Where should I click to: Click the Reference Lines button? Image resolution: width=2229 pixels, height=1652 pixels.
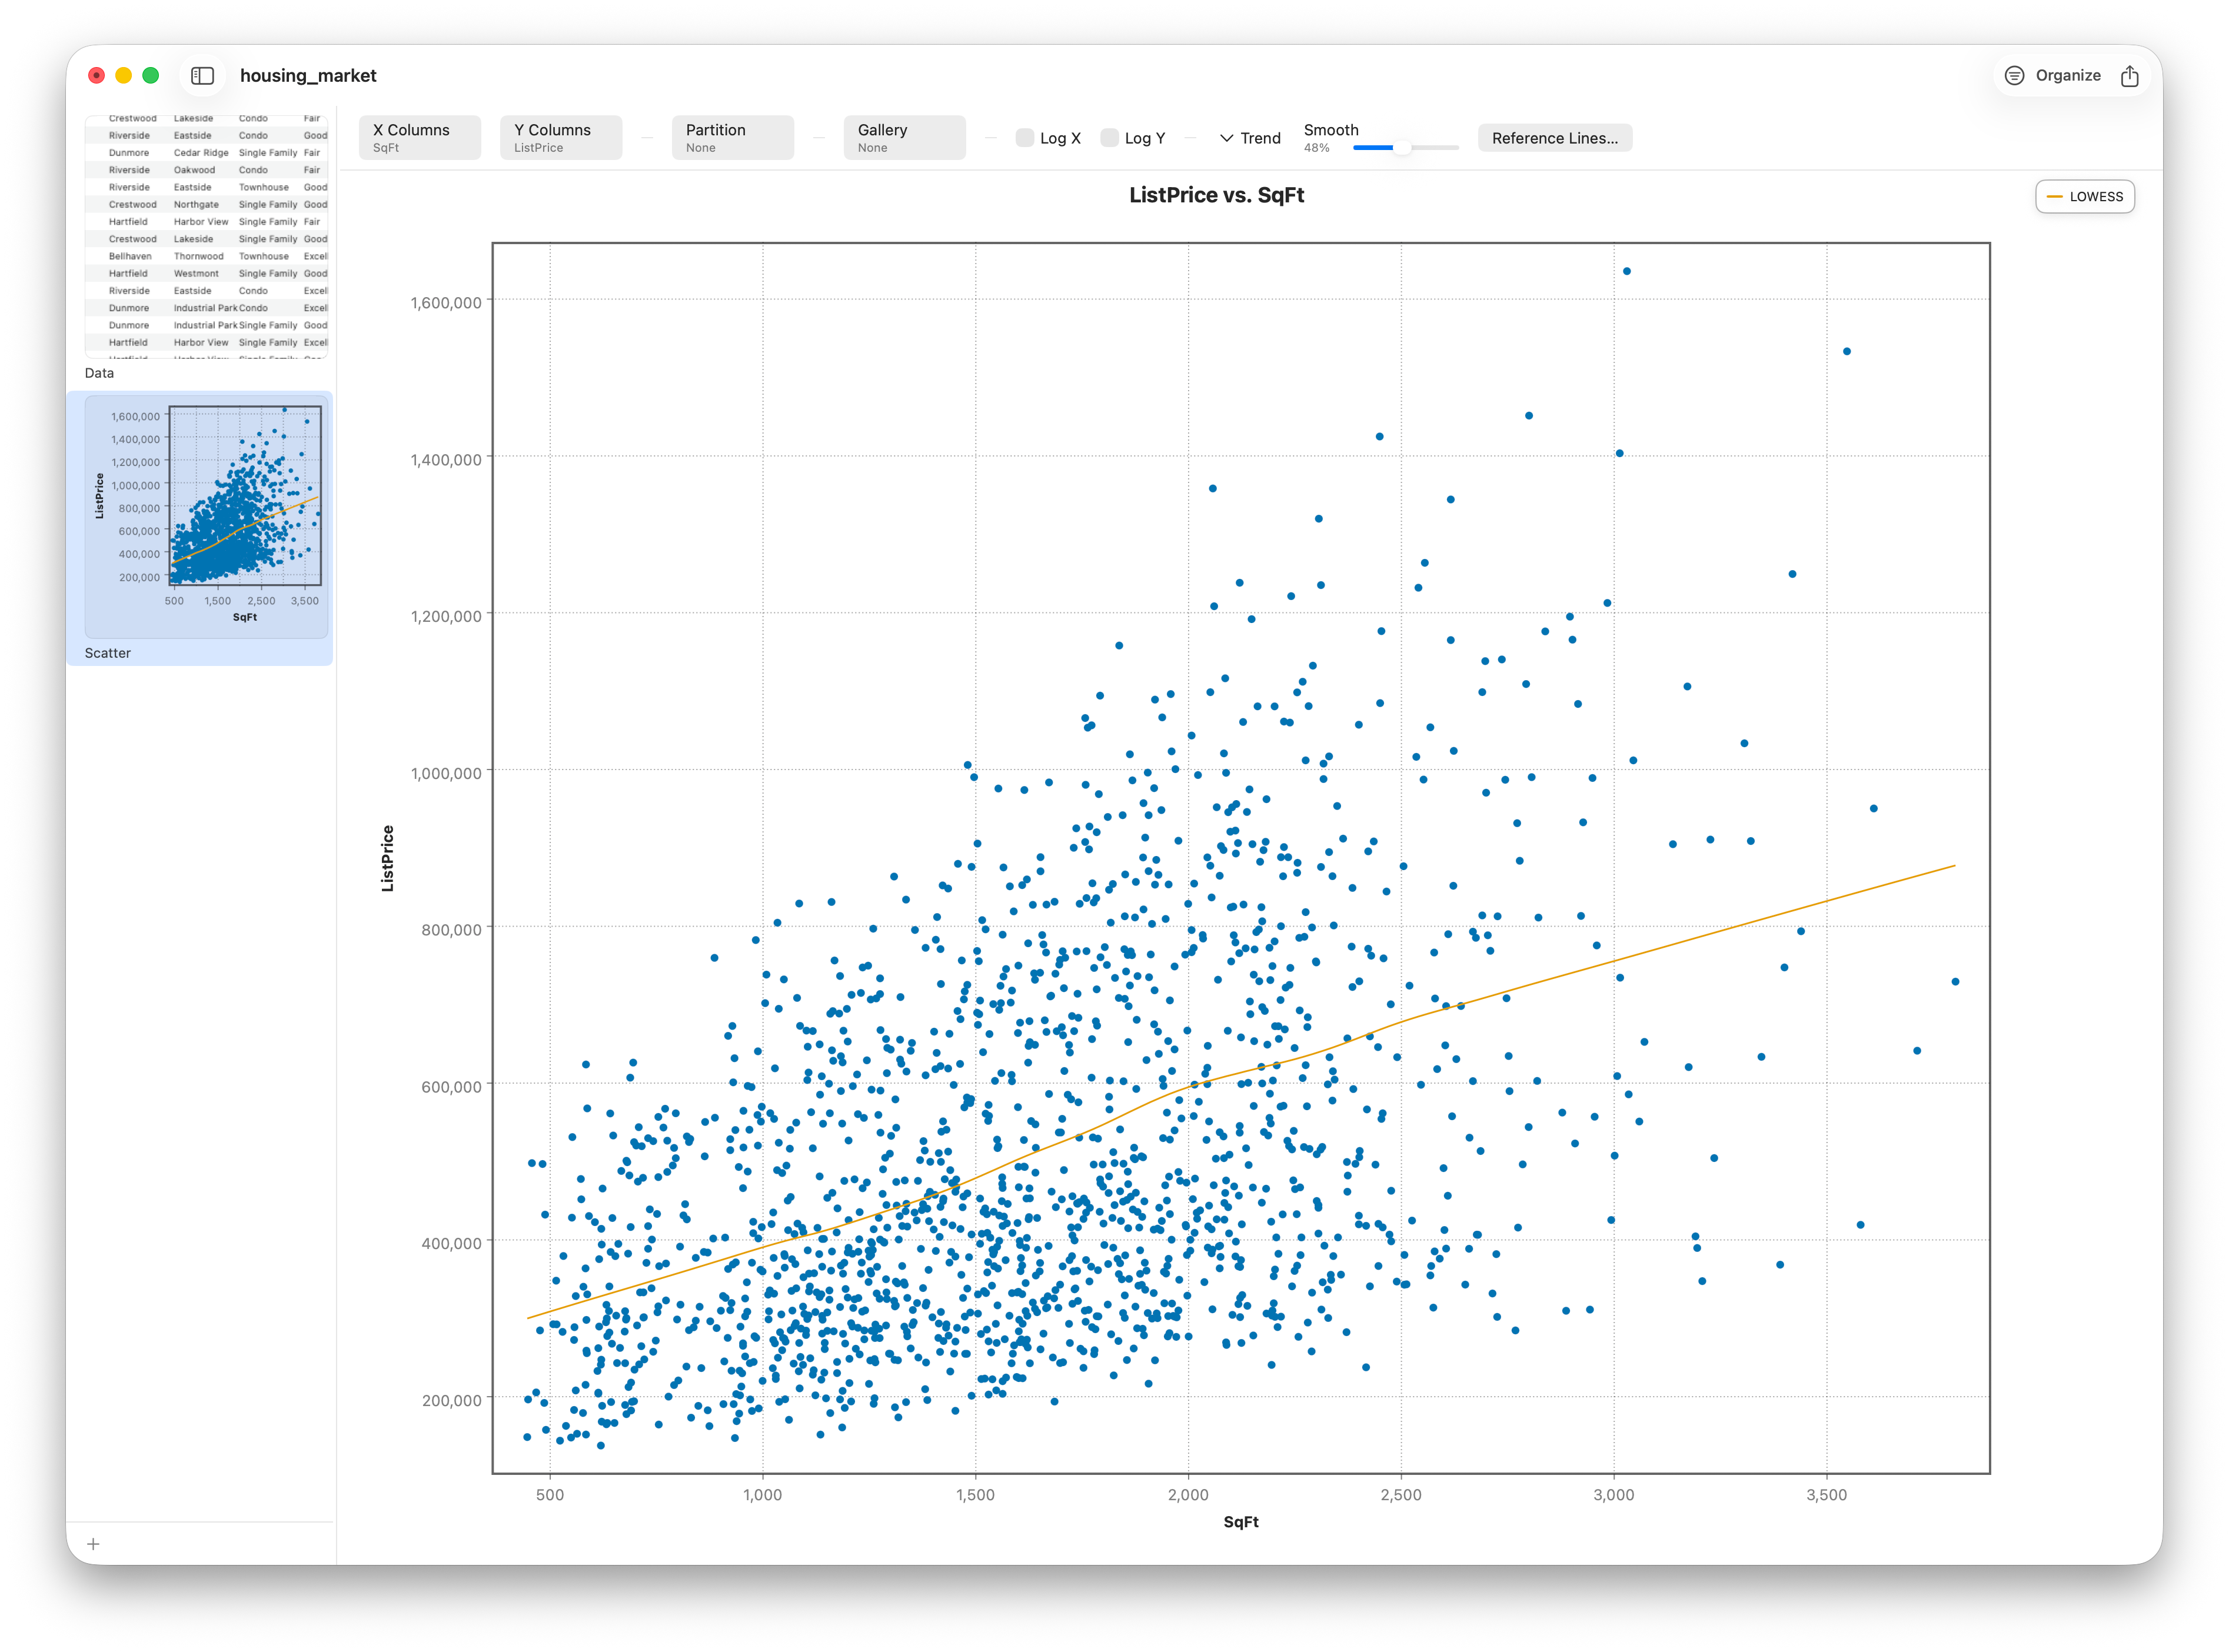[1555, 138]
